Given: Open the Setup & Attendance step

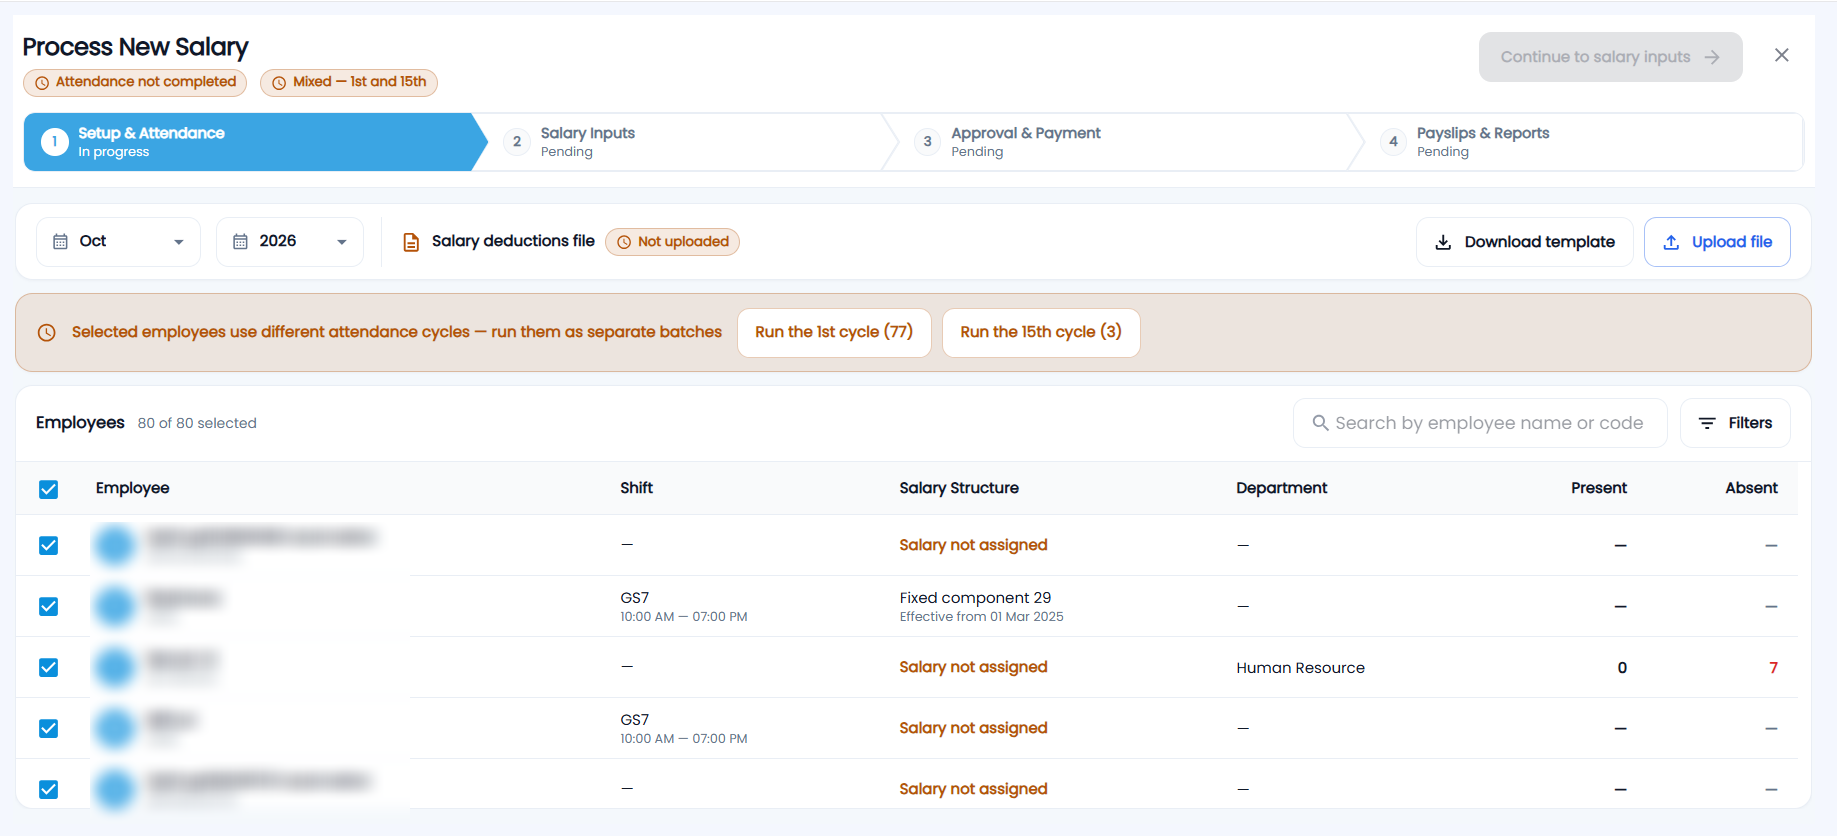Looking at the screenshot, I should click(254, 142).
